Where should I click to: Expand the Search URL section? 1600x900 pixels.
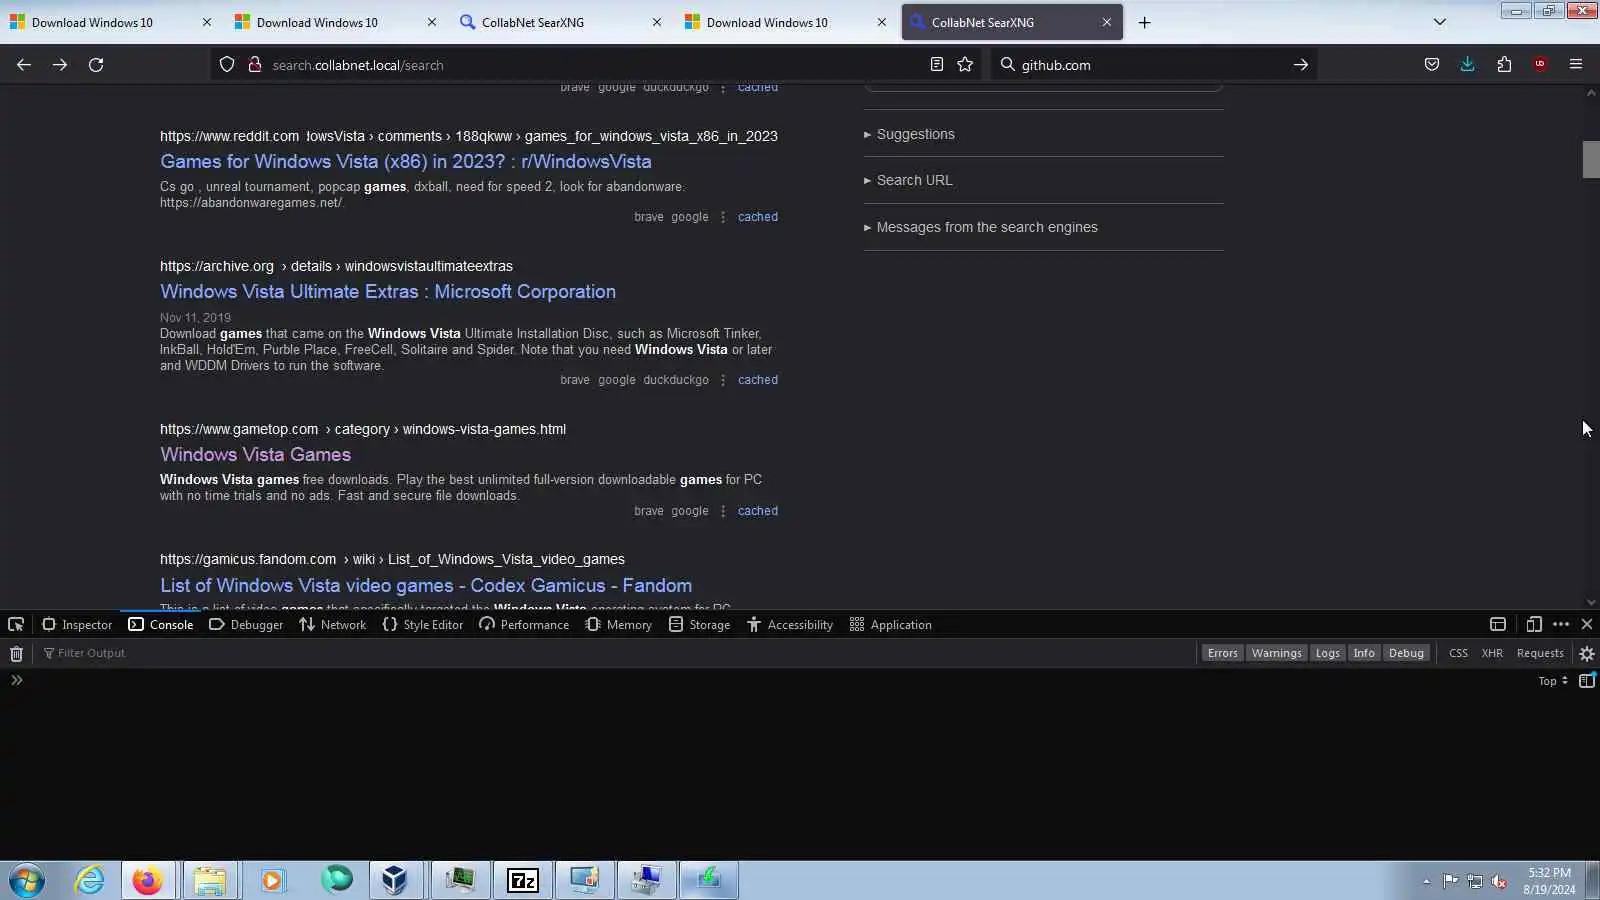pyautogui.click(x=908, y=180)
